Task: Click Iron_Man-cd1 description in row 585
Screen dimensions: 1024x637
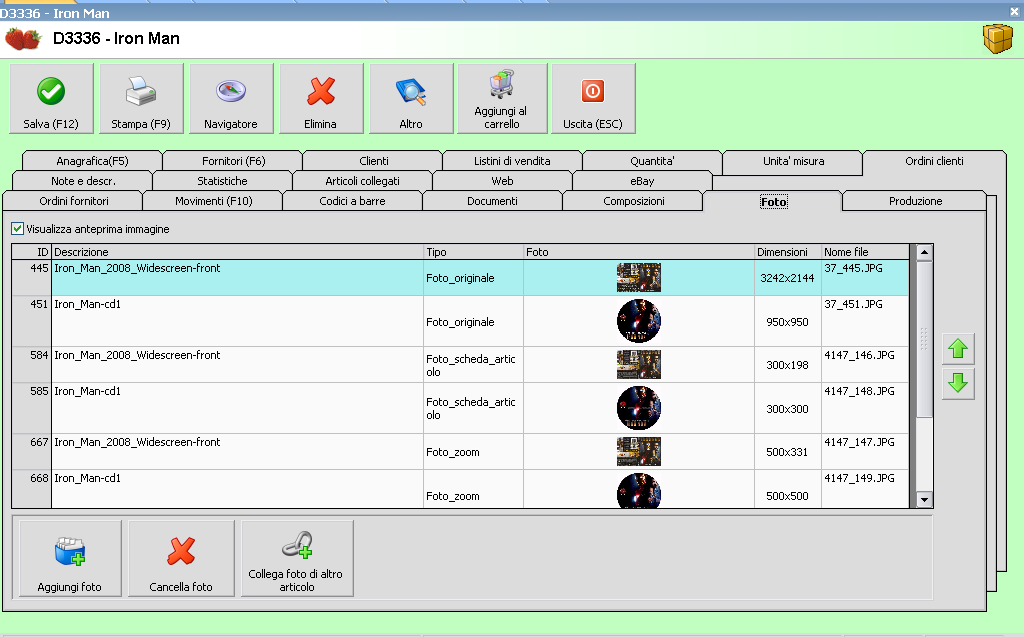Action: pos(88,391)
